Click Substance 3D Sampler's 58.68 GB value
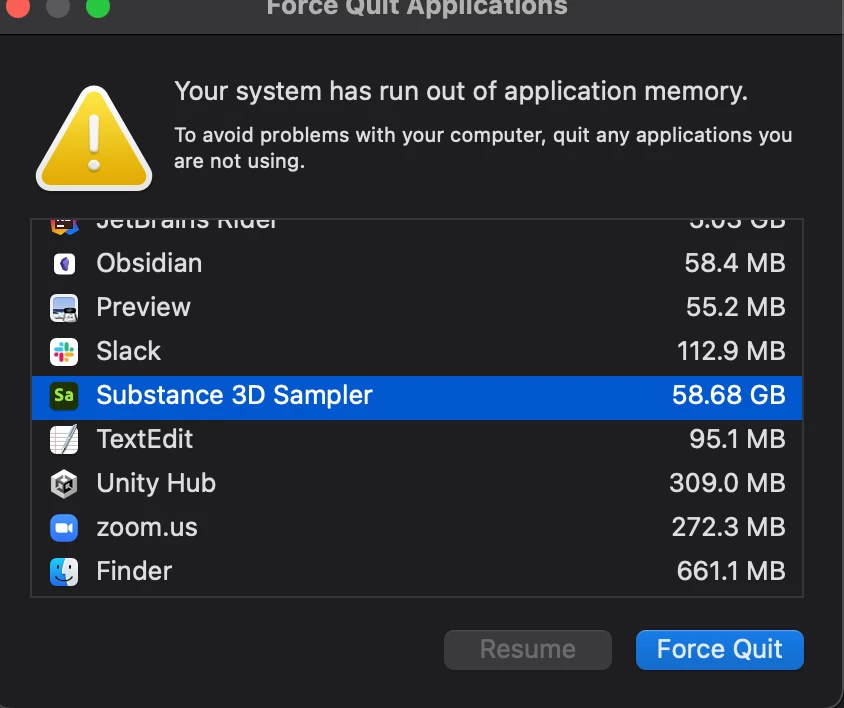Screen dimensions: 844x708 point(728,396)
